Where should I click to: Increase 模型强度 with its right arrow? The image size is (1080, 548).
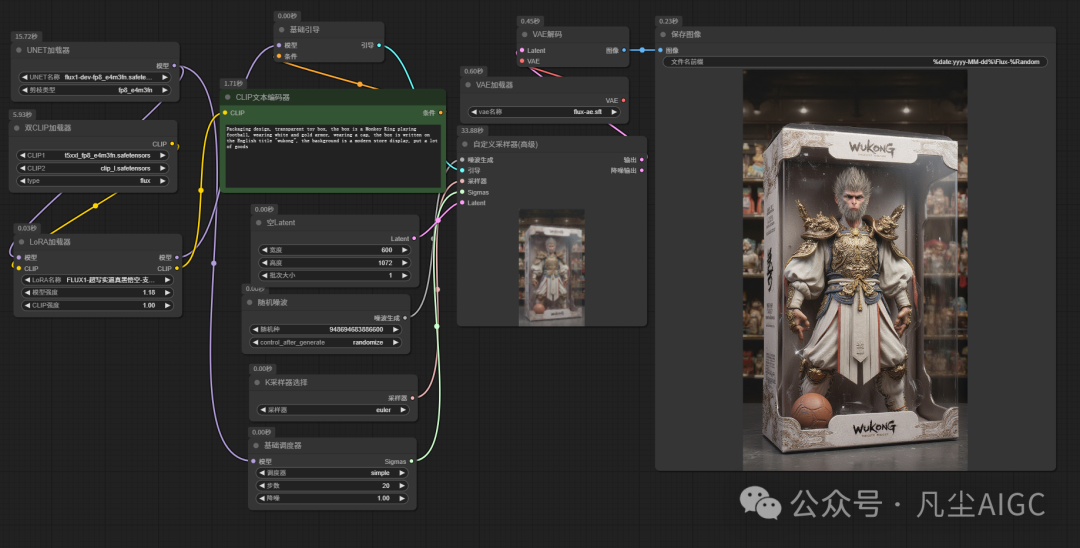pyautogui.click(x=167, y=293)
